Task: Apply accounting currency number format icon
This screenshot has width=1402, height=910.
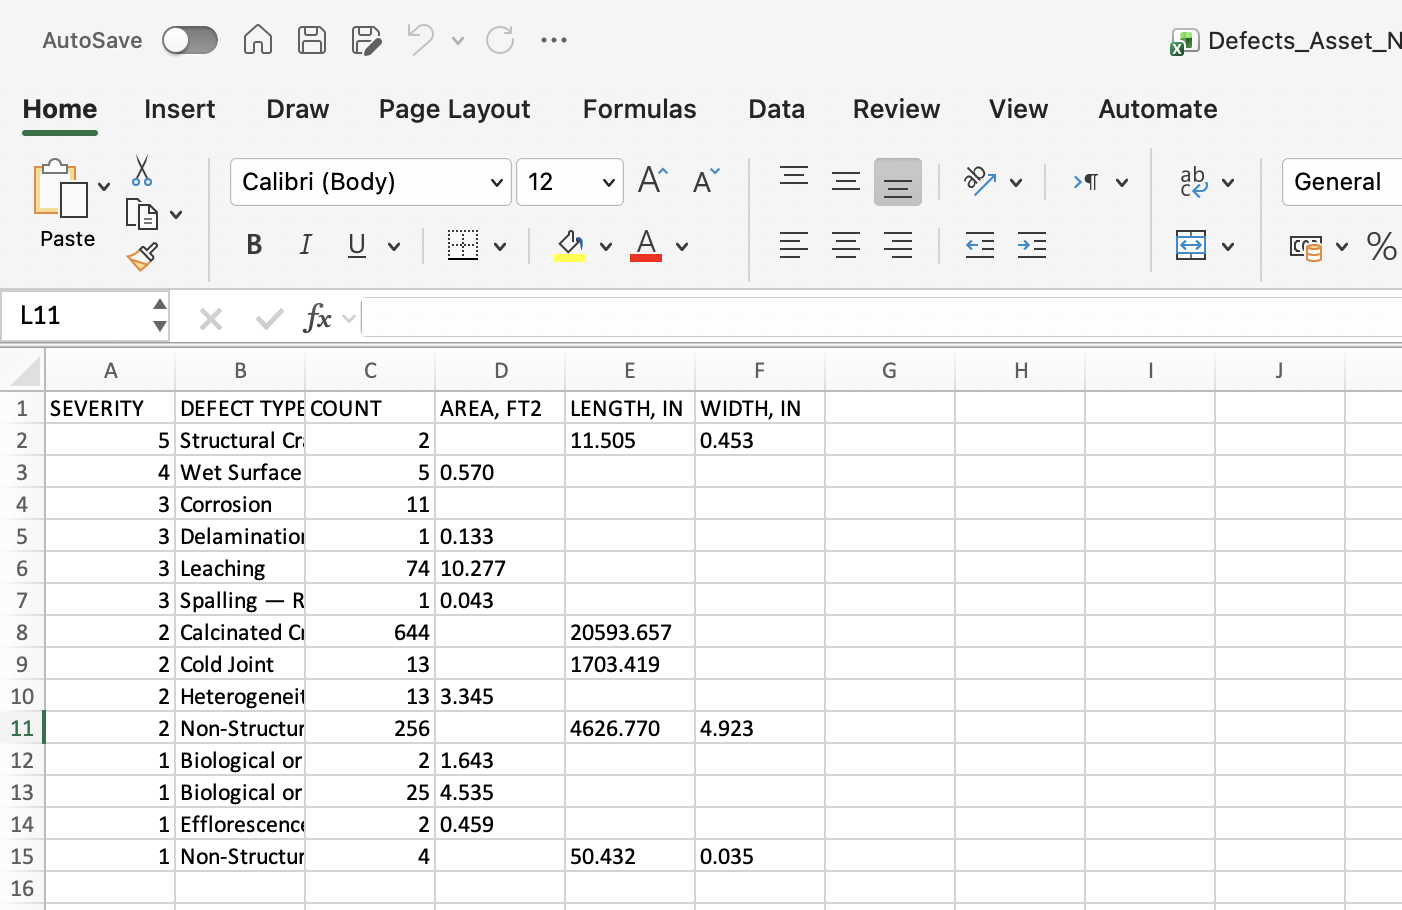Action: tap(1306, 246)
